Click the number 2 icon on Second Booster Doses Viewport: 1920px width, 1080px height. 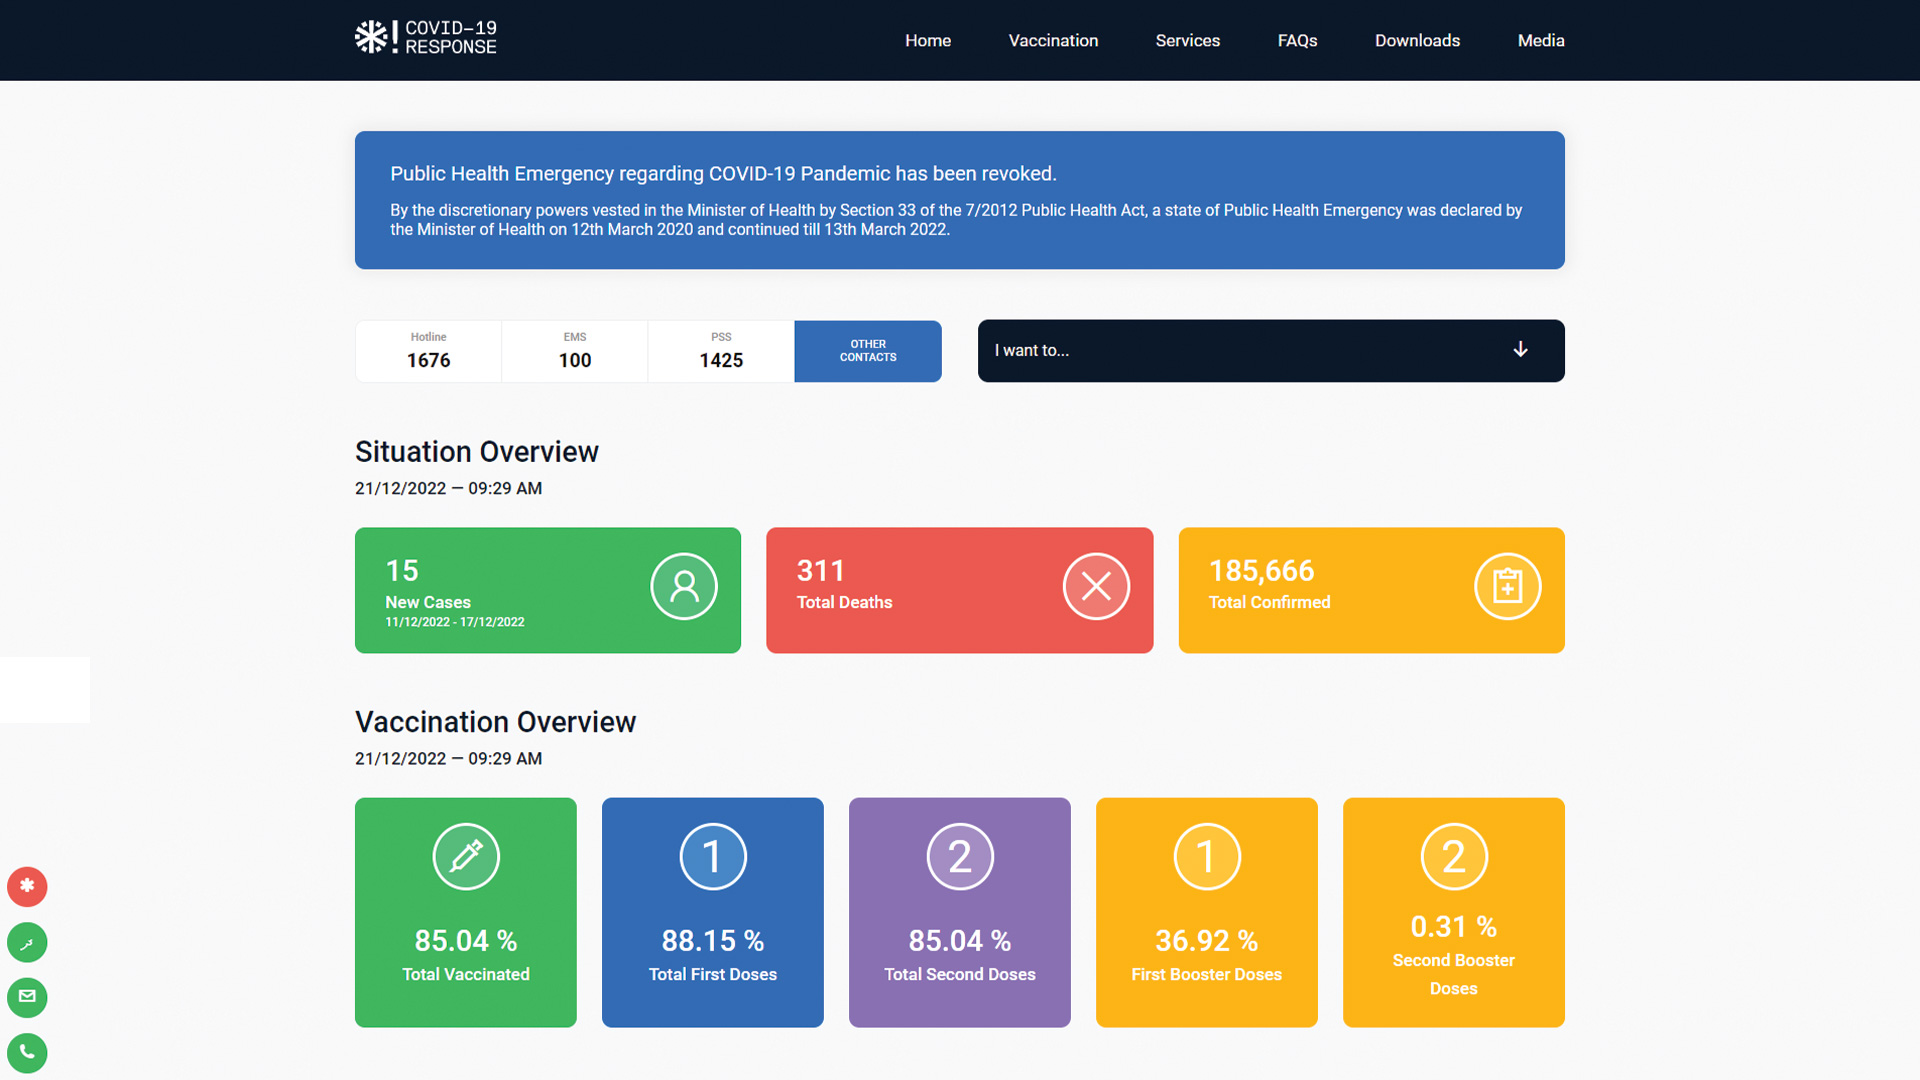(x=1454, y=856)
